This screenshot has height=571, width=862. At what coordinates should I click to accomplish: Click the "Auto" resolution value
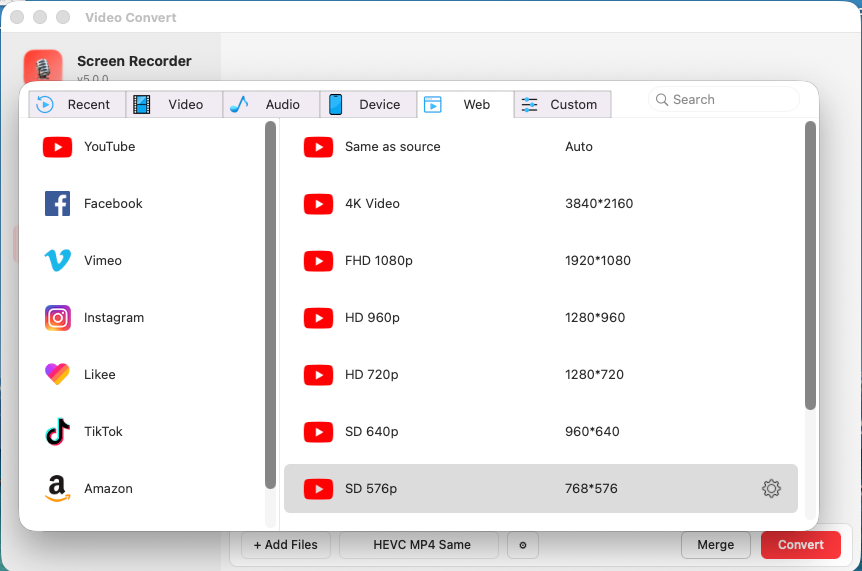click(x=579, y=147)
